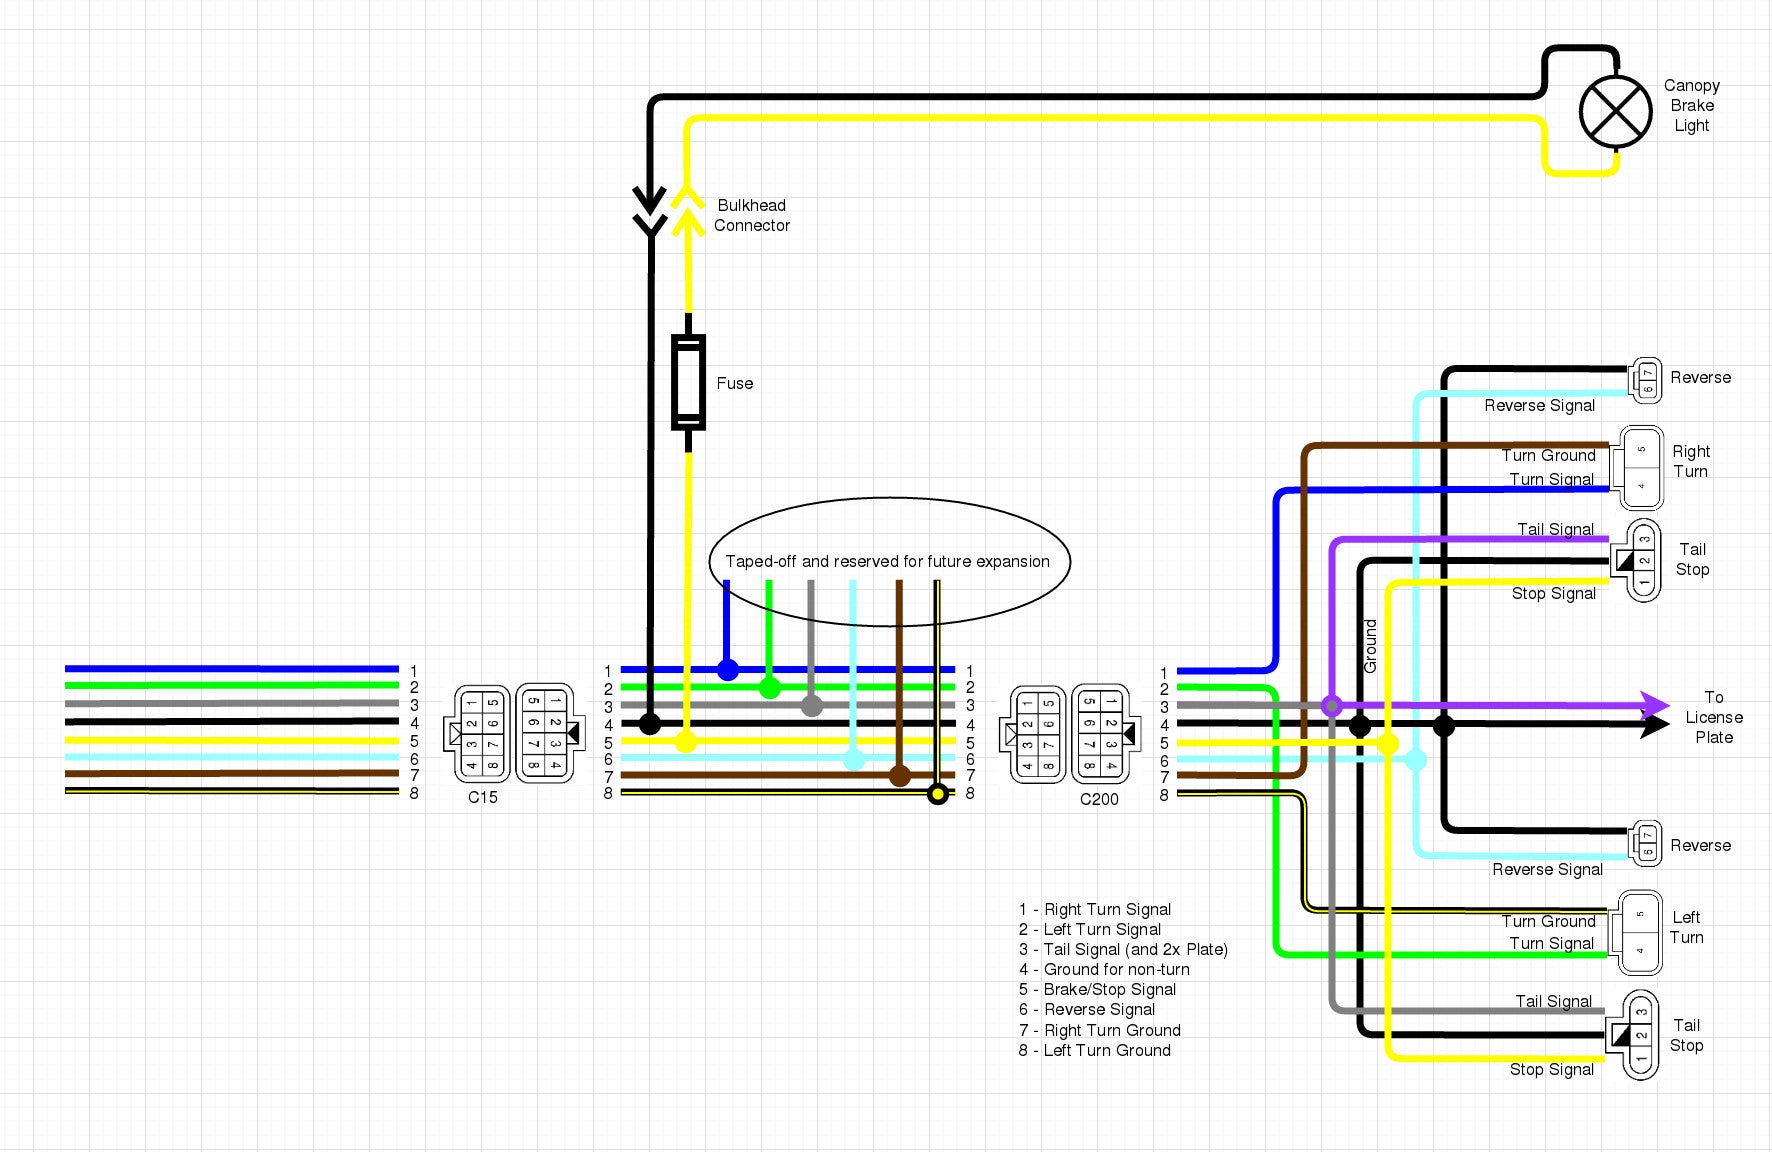
Task: Click the green splice dot on wire 2
Action: 769,688
